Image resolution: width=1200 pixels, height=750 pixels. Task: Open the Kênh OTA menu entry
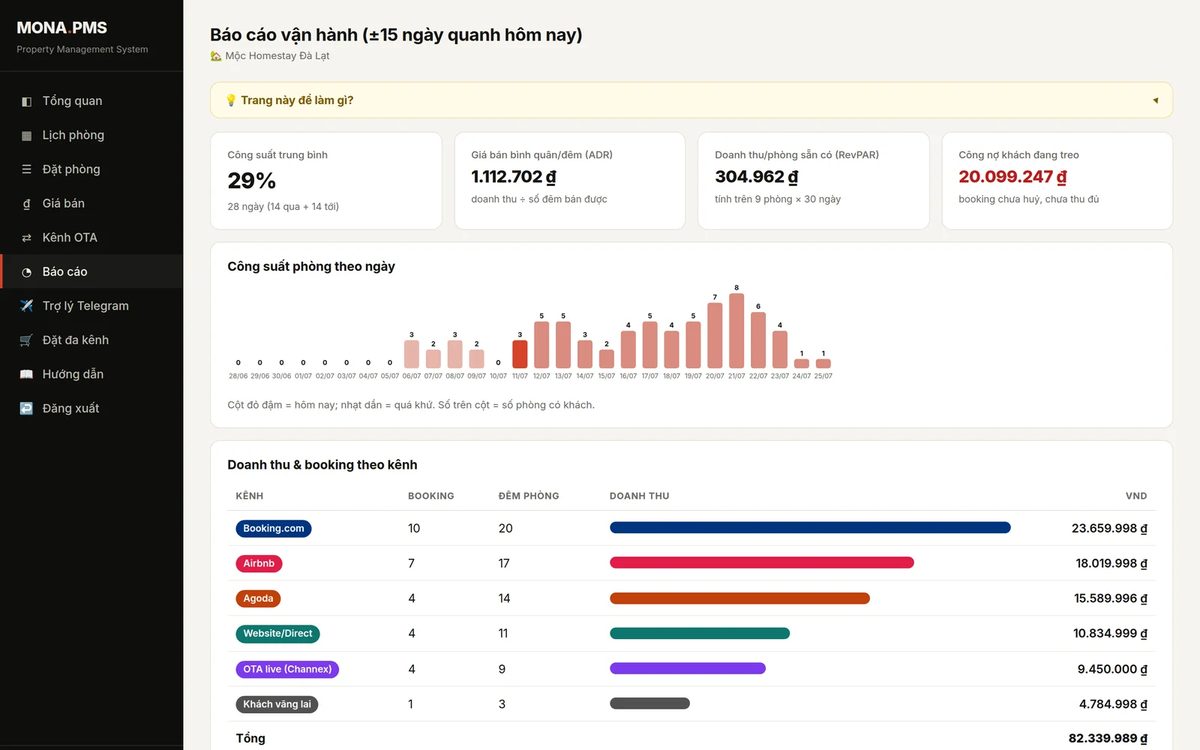click(91, 237)
